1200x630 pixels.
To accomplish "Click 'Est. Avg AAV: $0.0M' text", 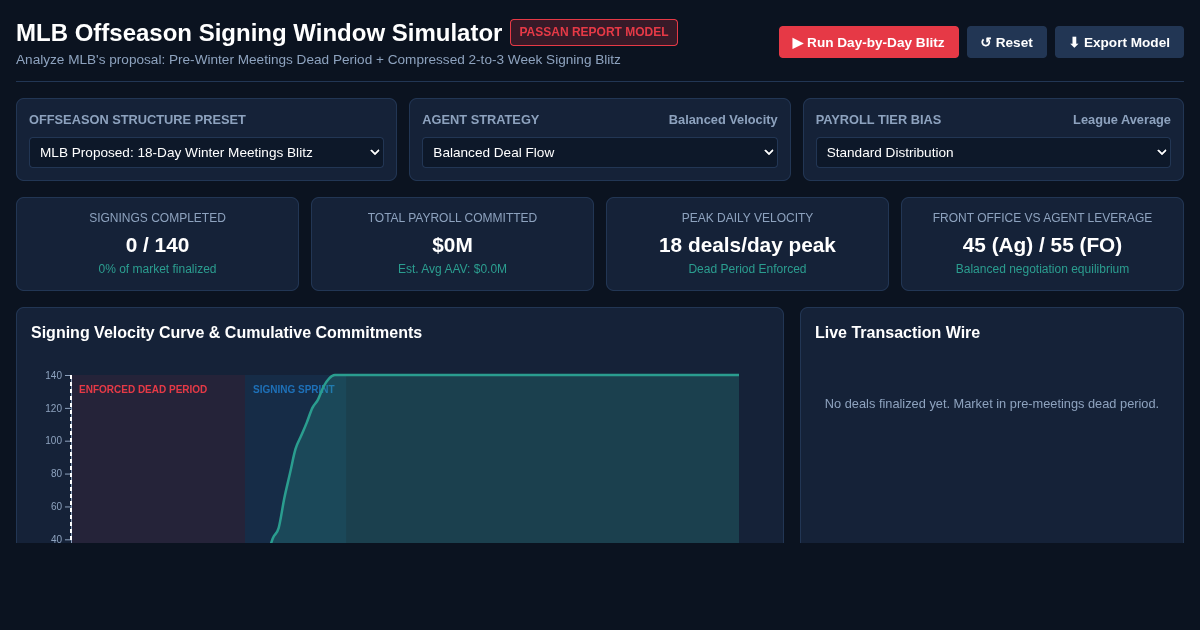I will tap(452, 269).
